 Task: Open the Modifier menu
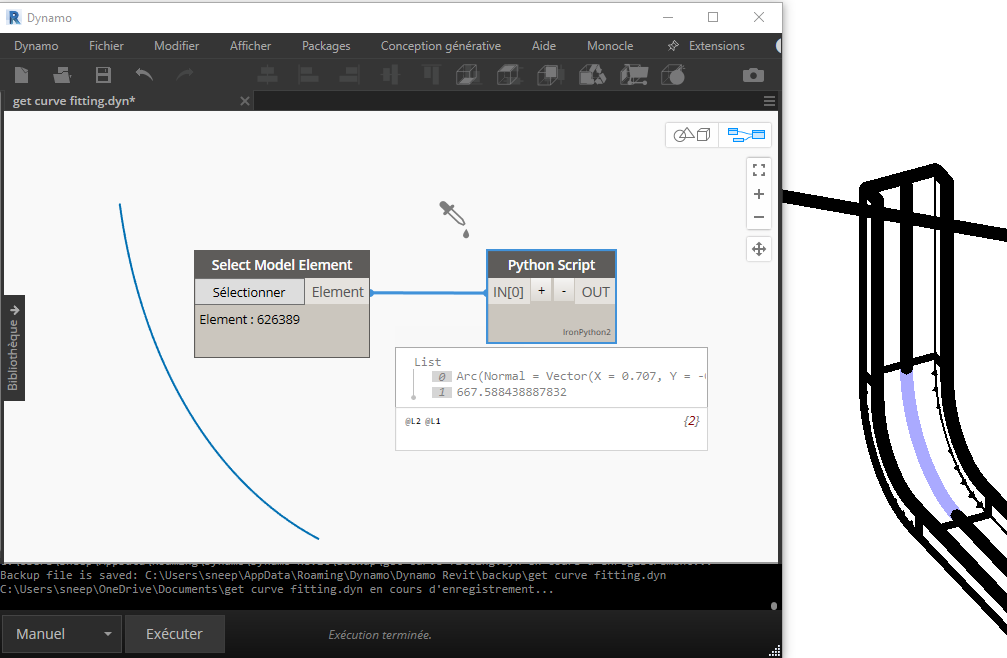coord(177,46)
